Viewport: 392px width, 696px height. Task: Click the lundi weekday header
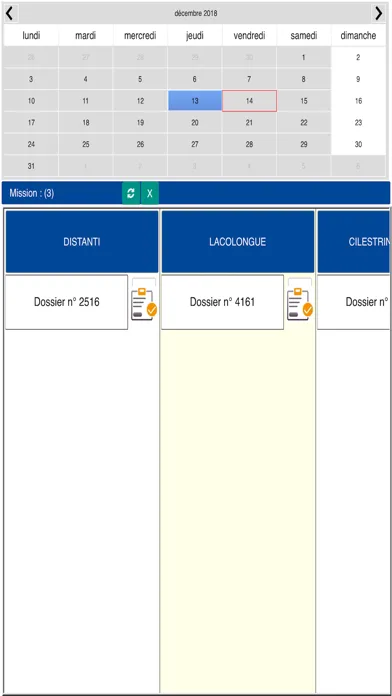coord(31,36)
